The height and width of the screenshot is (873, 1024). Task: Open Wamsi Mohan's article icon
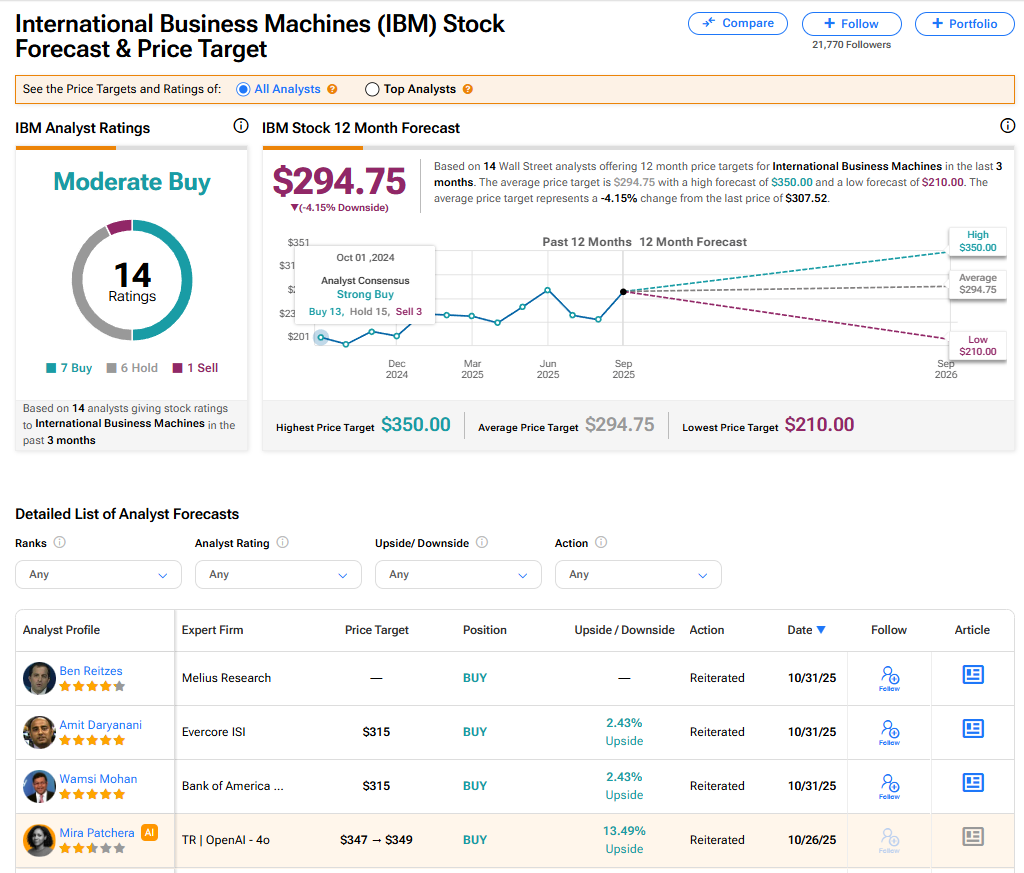pyautogui.click(x=972, y=783)
